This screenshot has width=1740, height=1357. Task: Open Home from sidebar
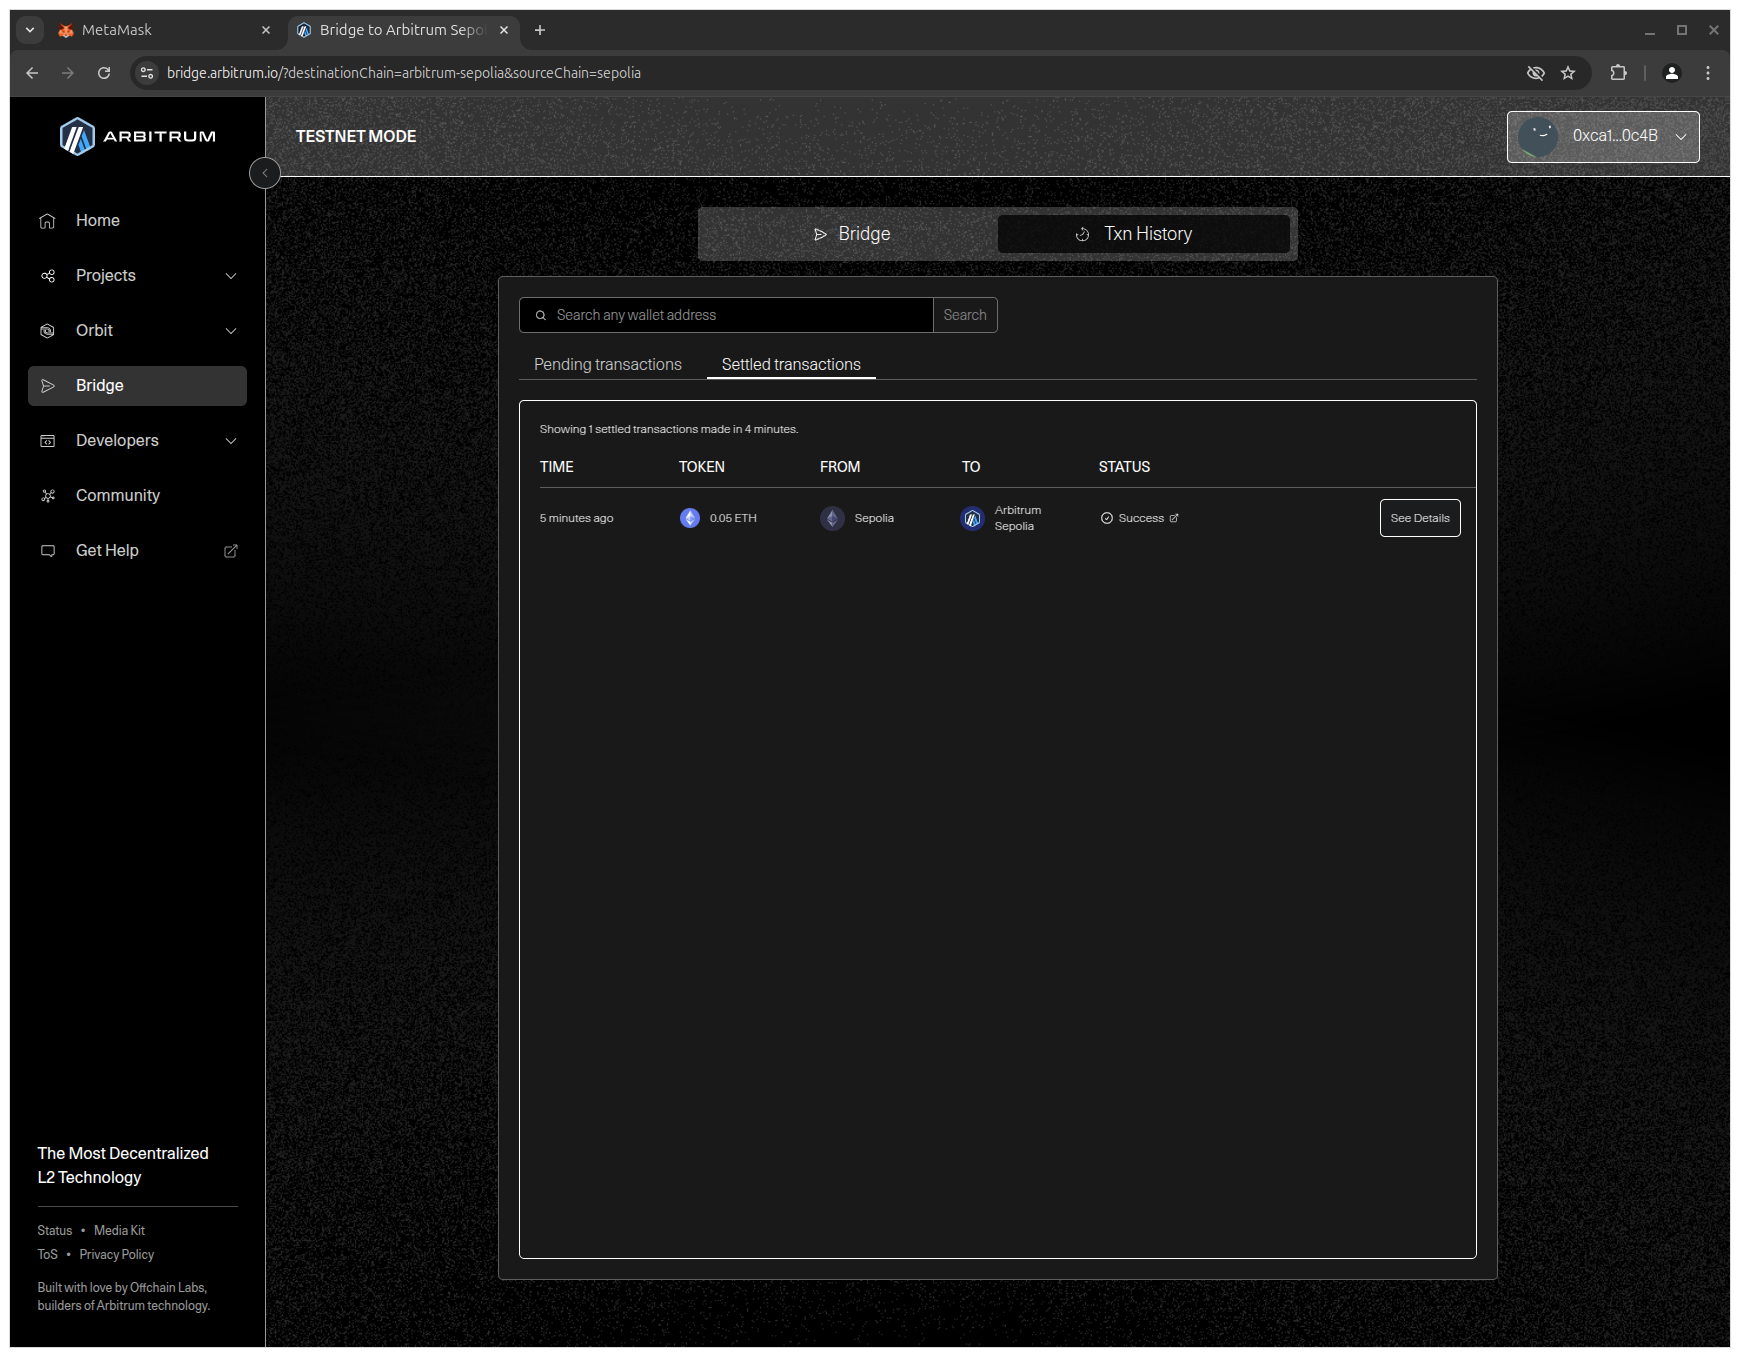137,221
